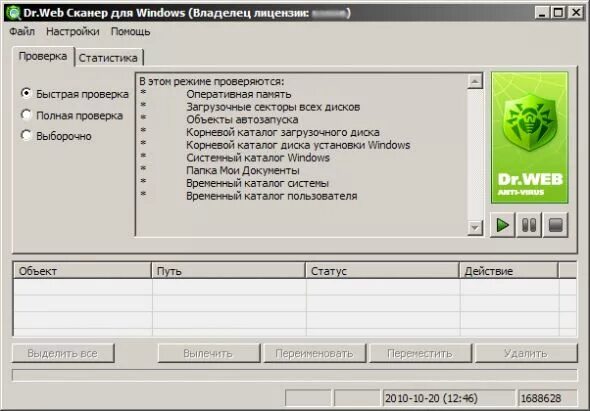Click the В этом режиме проверяются heading
Viewport: 590px width, 411px height.
(x=211, y=81)
